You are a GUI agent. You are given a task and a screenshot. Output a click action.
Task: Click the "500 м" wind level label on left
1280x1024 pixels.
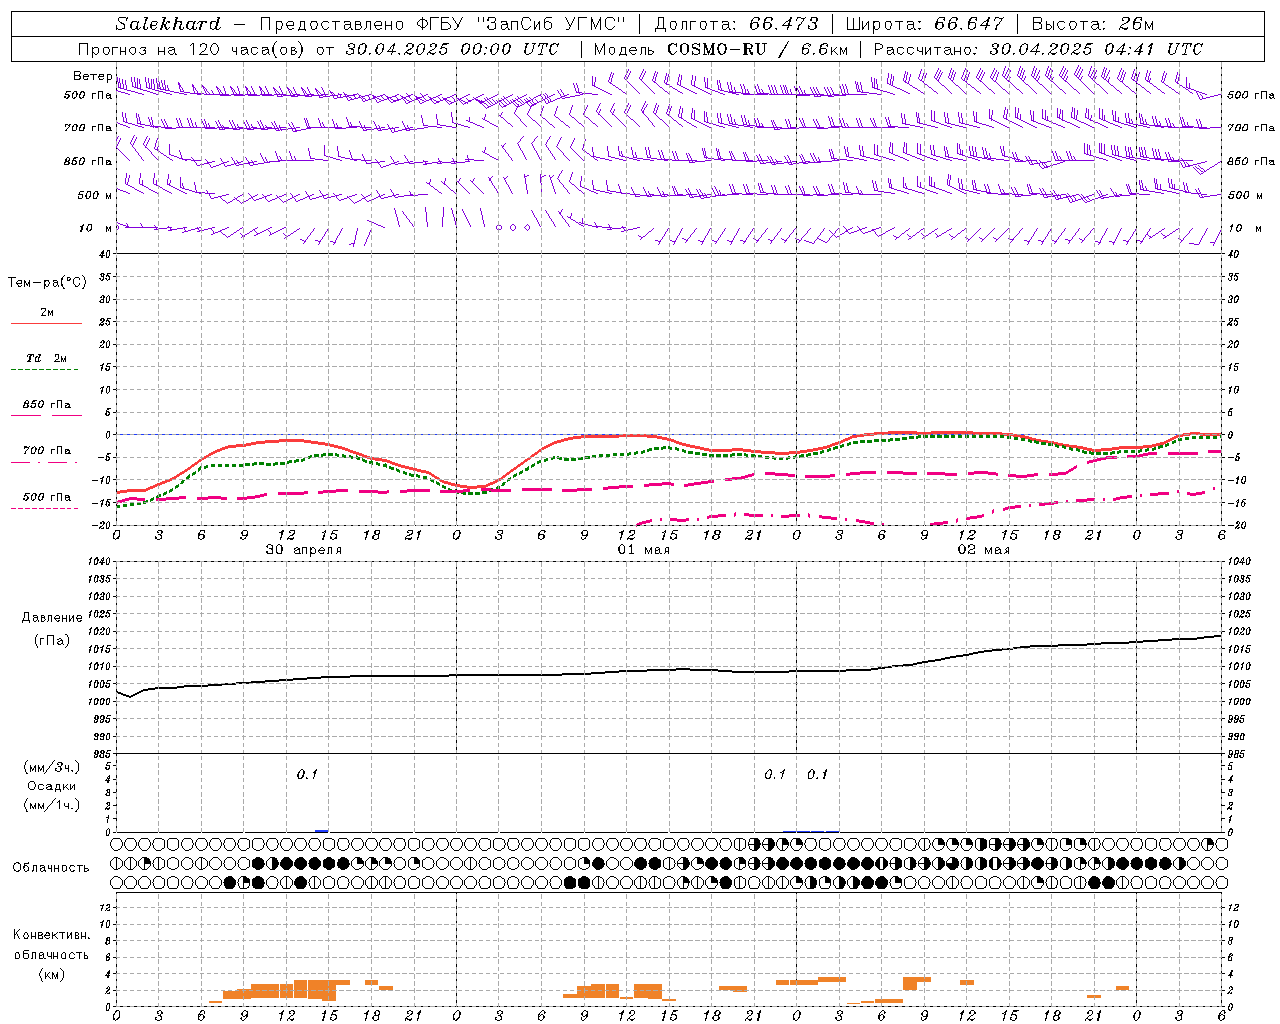[x=95, y=195]
